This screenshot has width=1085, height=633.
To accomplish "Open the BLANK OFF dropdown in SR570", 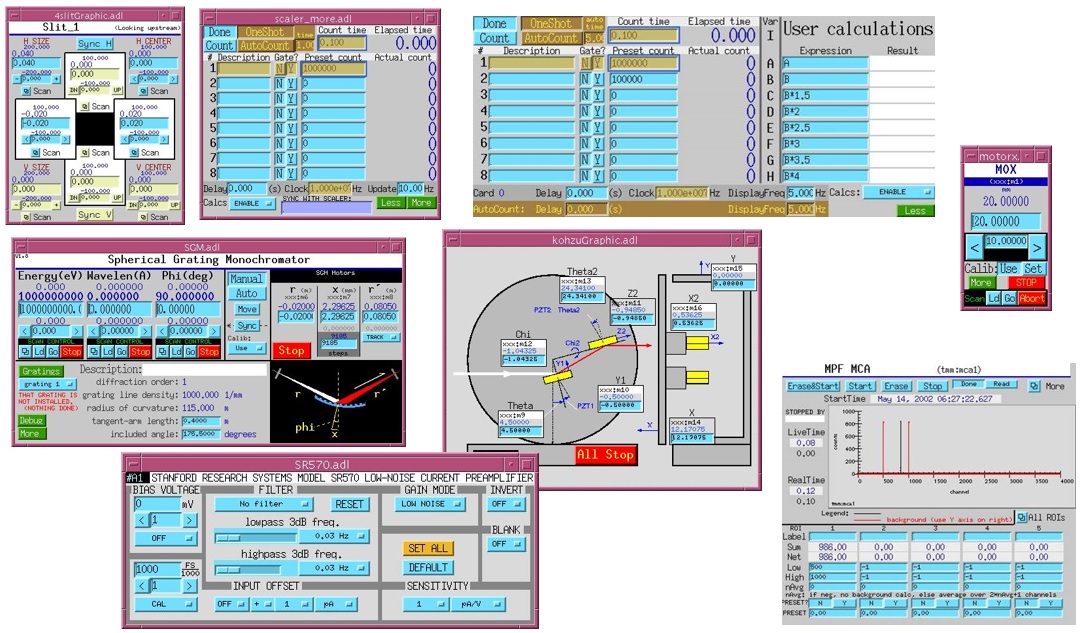I will (505, 544).
